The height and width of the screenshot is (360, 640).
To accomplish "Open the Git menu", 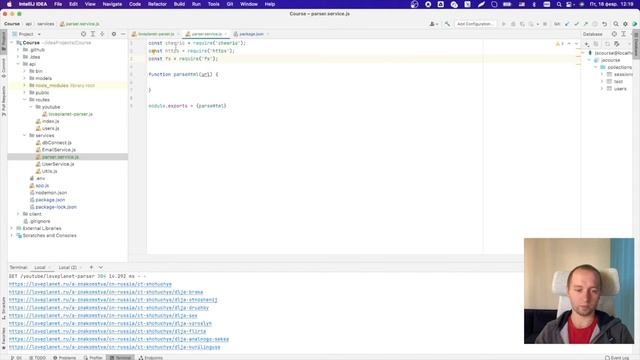I will click(230, 4).
